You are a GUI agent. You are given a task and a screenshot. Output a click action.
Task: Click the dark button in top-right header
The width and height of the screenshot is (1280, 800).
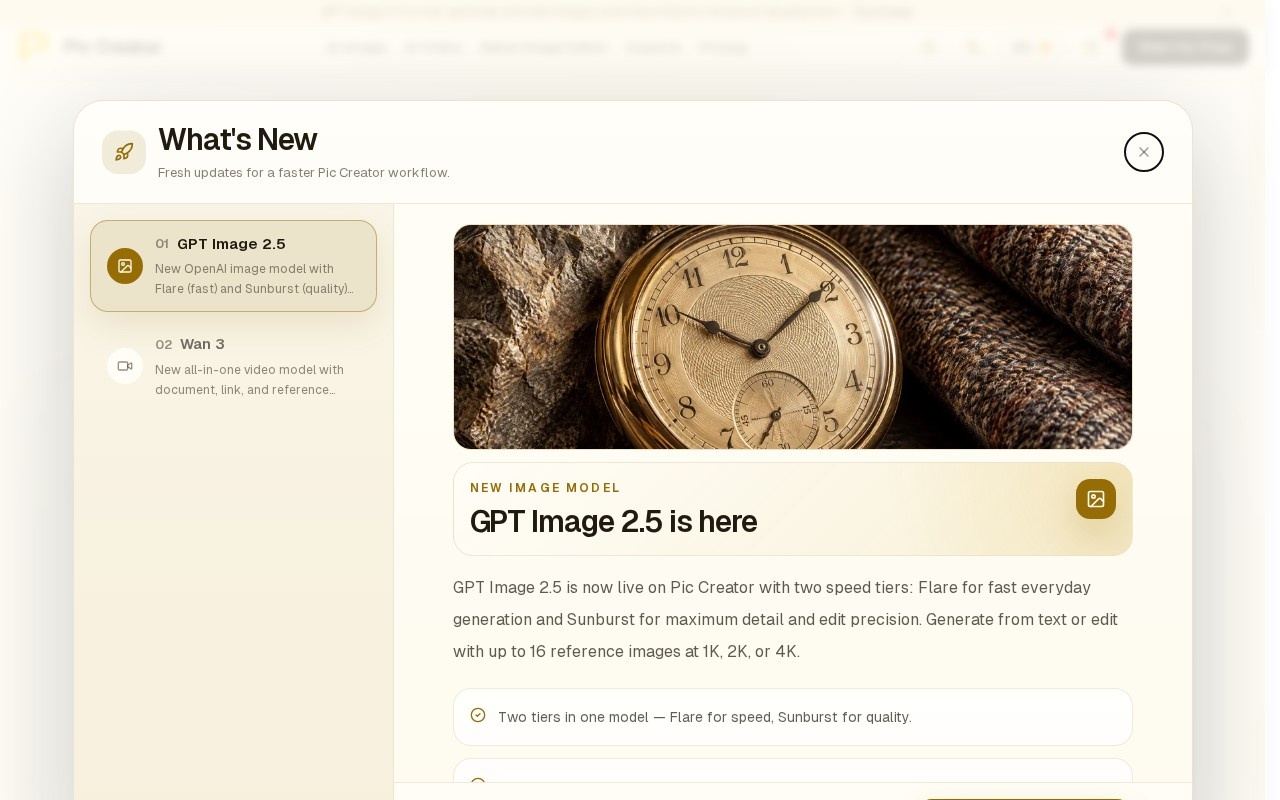pos(1185,47)
